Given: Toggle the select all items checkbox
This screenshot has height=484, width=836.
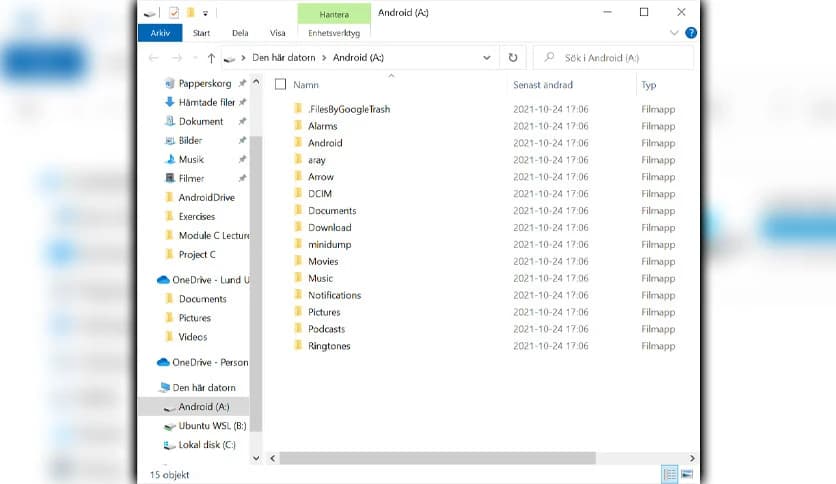Looking at the screenshot, I should click(280, 84).
